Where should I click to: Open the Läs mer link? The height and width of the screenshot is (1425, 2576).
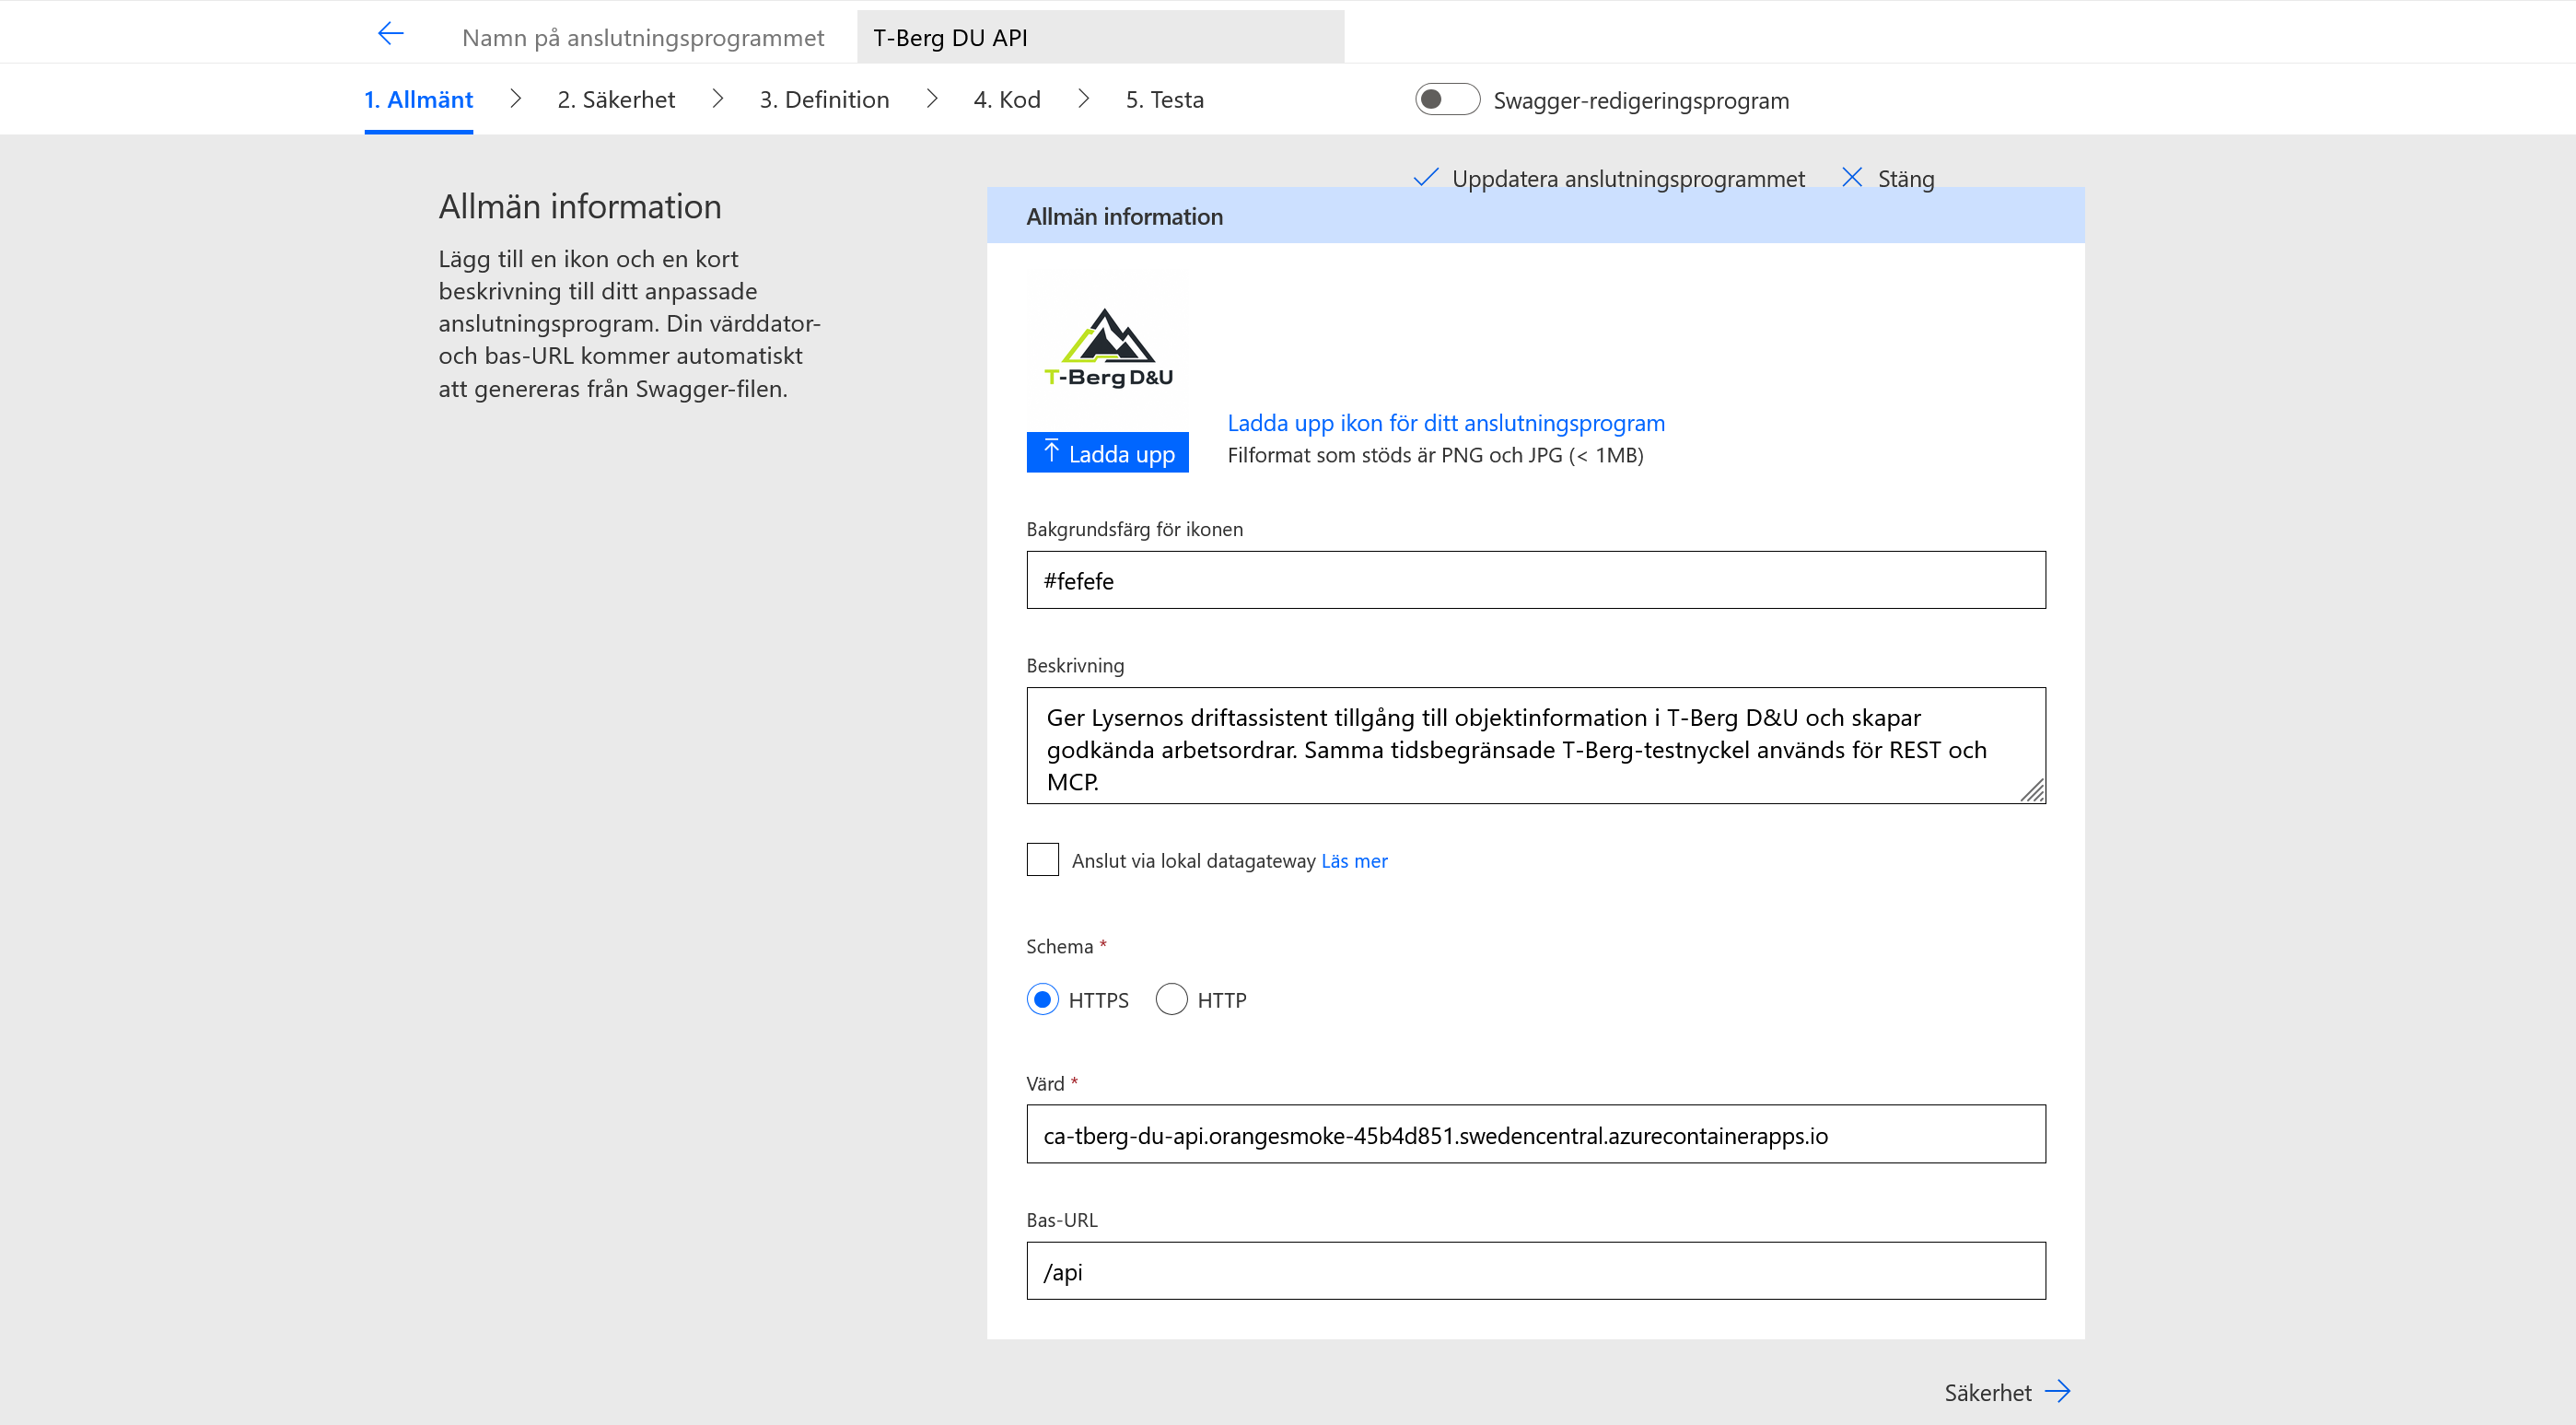point(1354,860)
